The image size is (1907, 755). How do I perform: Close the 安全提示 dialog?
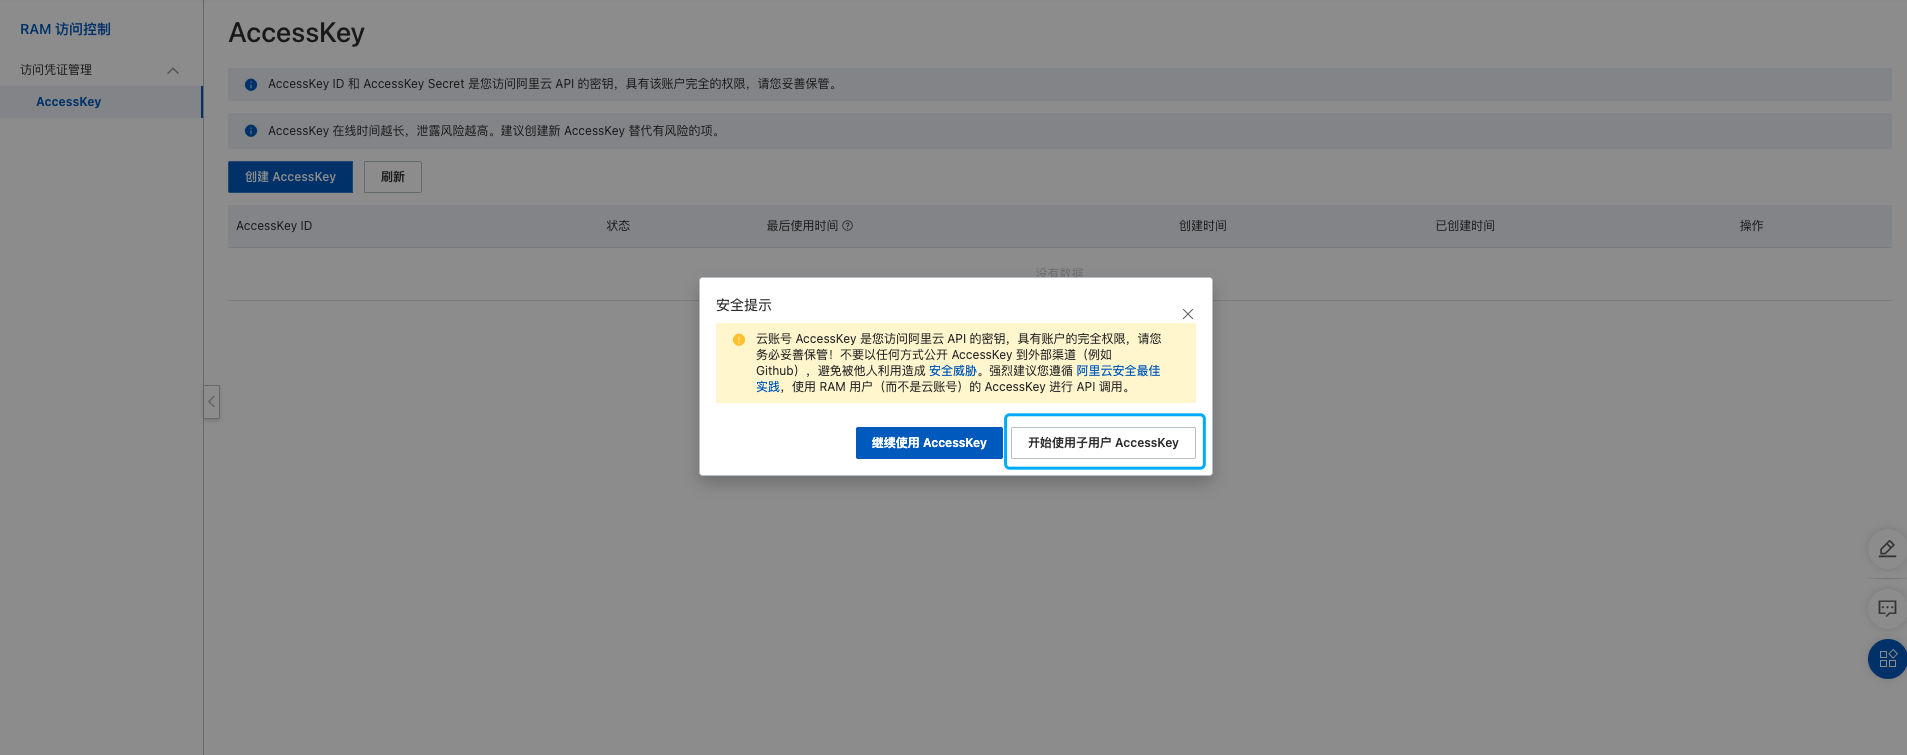1188,314
